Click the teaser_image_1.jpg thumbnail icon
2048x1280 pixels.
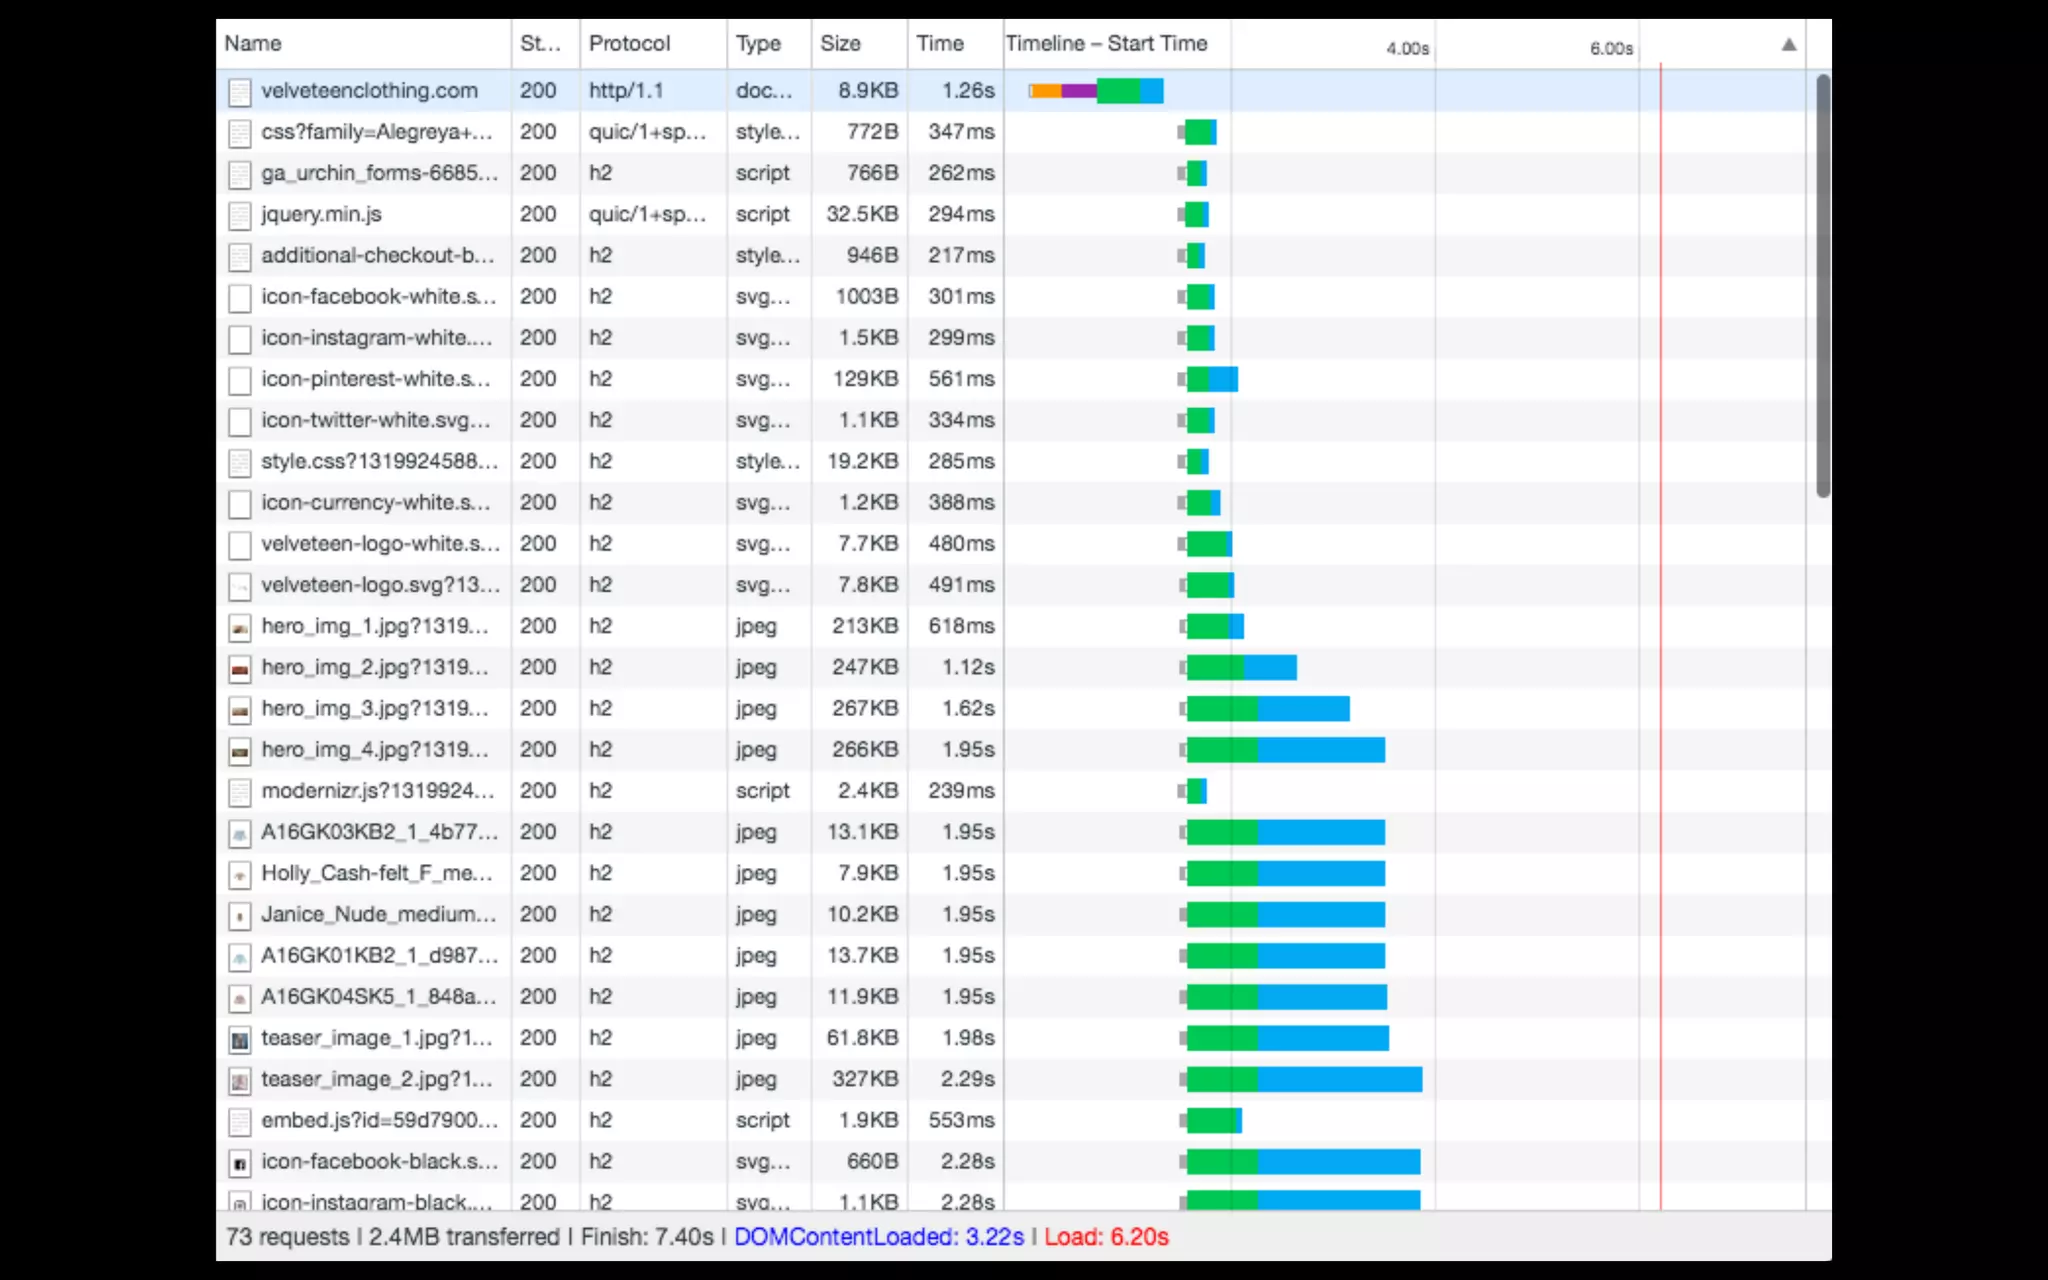click(239, 1039)
